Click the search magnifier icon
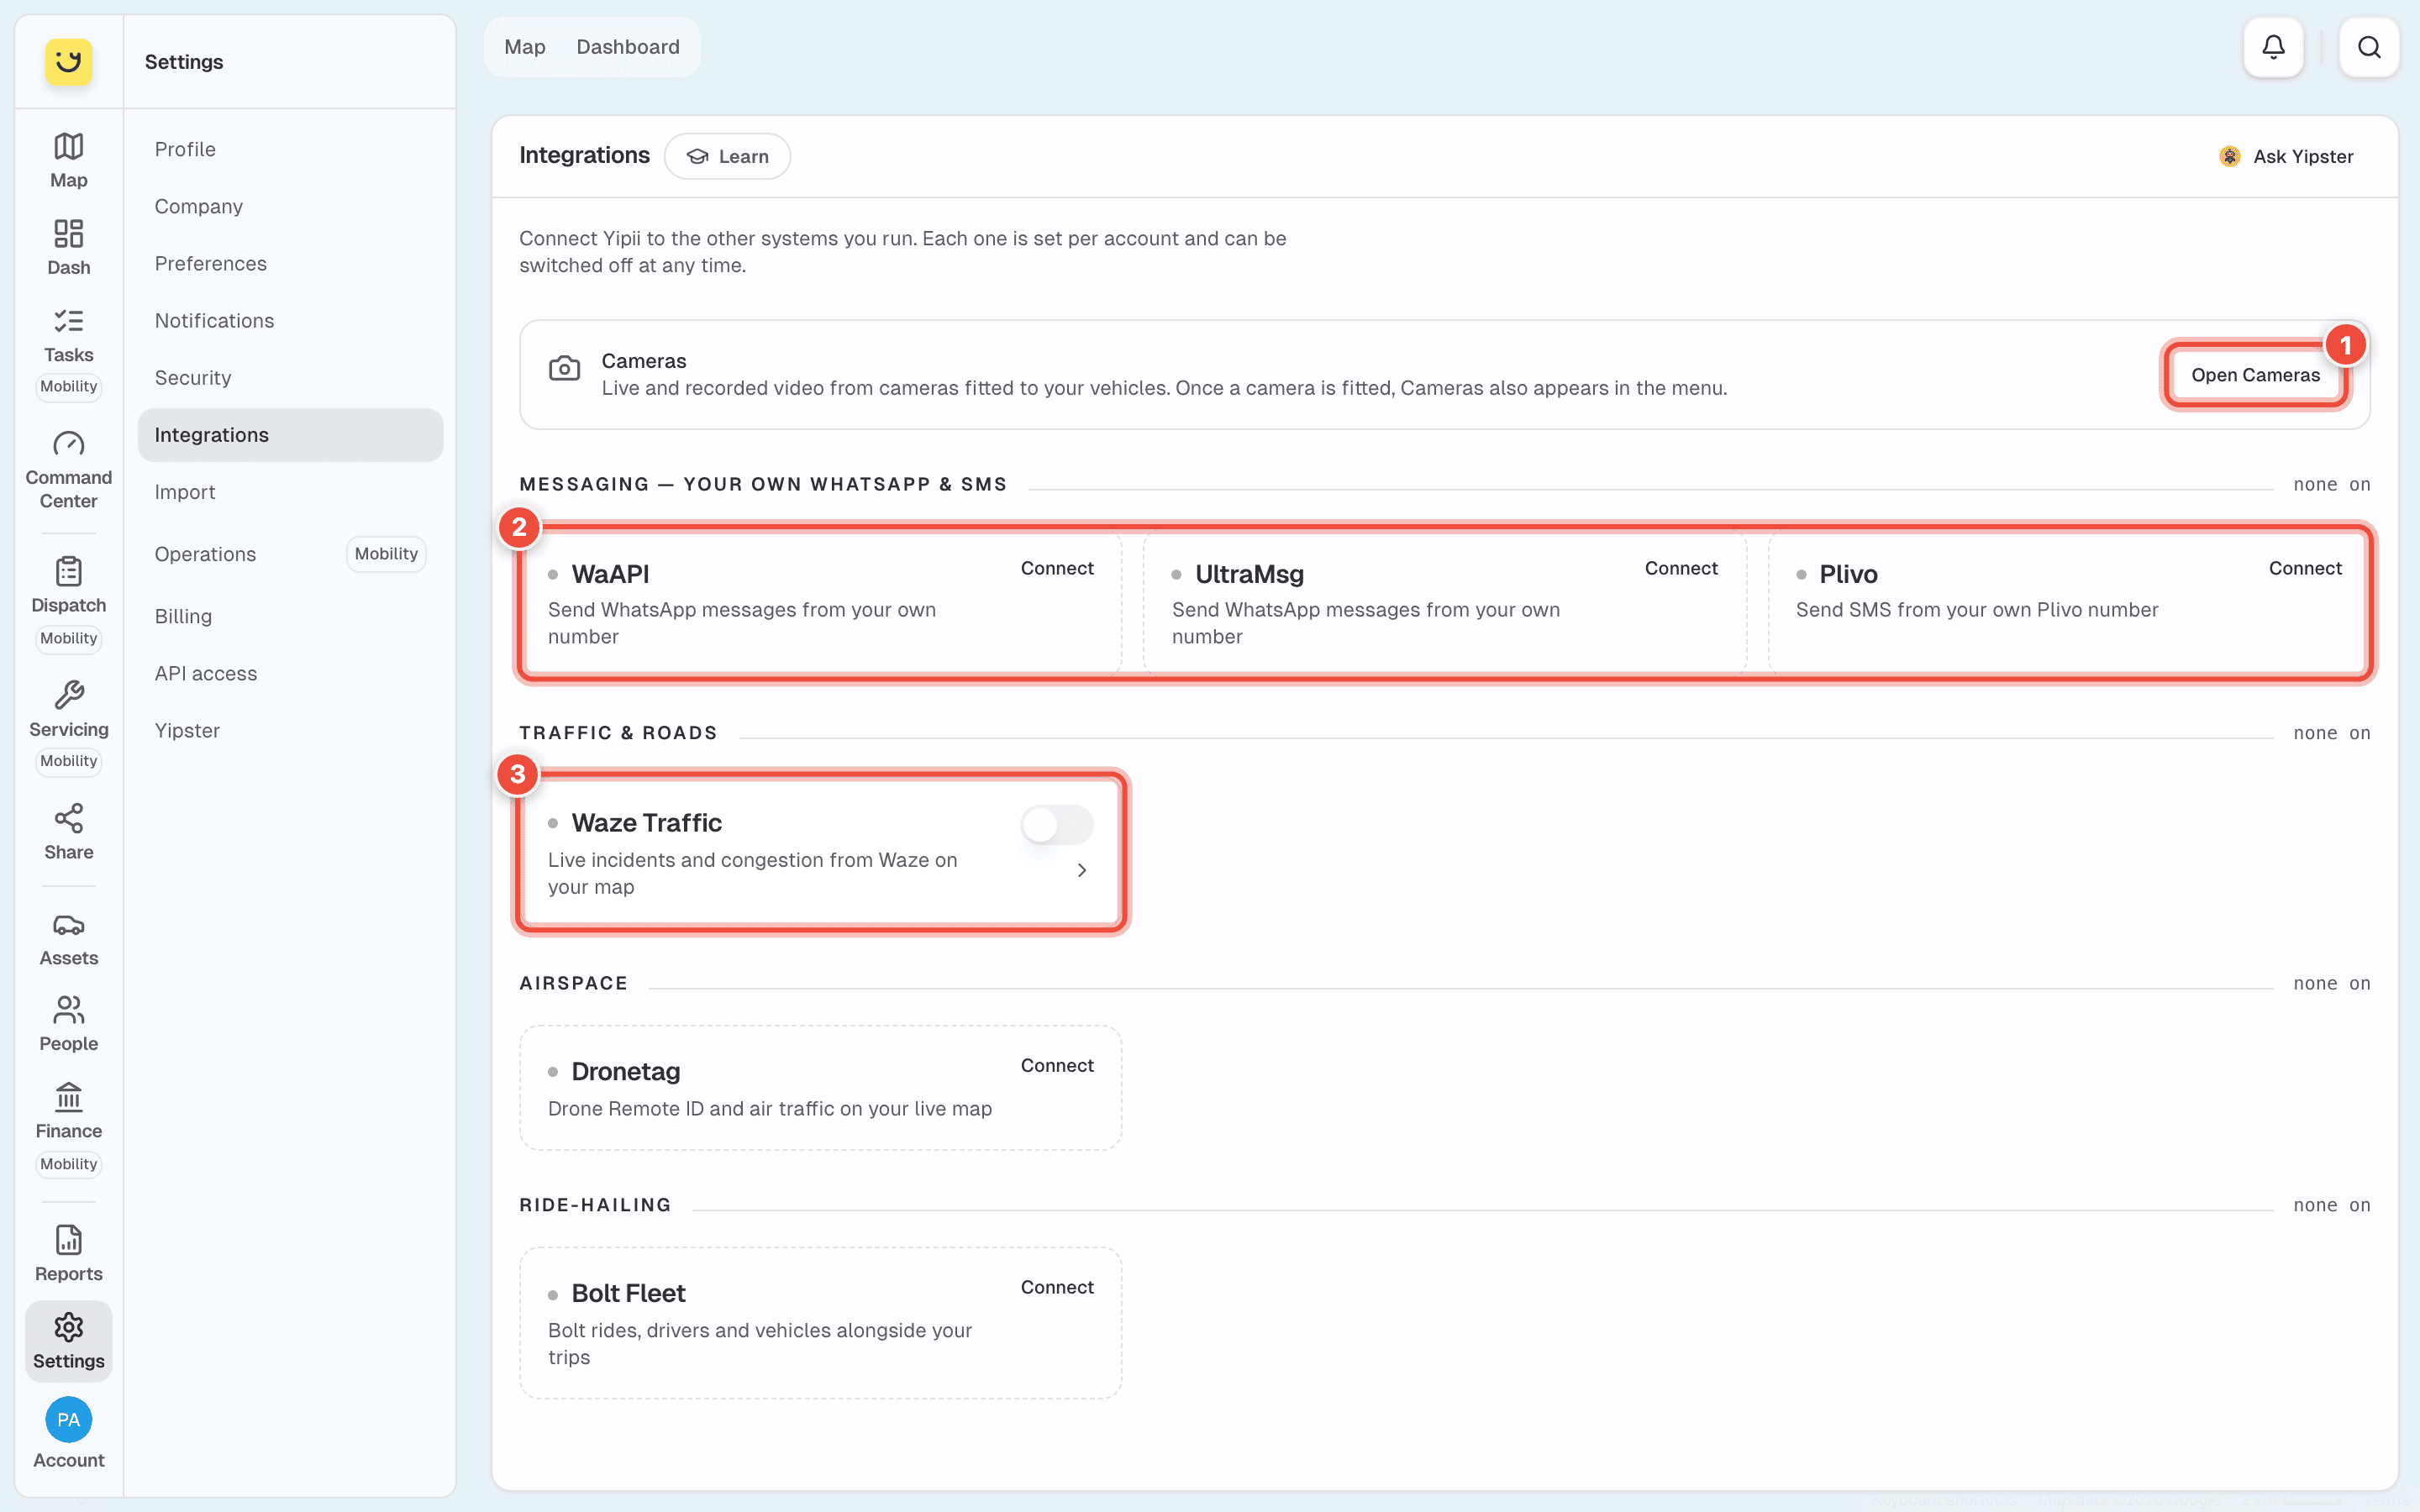Viewport: 2420px width, 1512px height. (x=2369, y=47)
